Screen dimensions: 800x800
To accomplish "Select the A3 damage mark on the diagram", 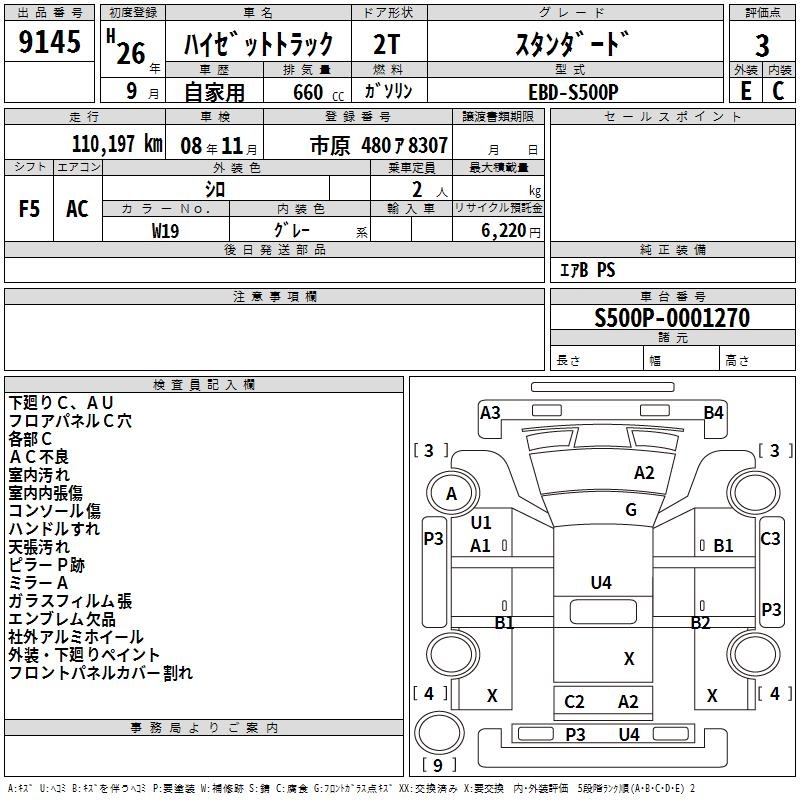I will 490,412.
